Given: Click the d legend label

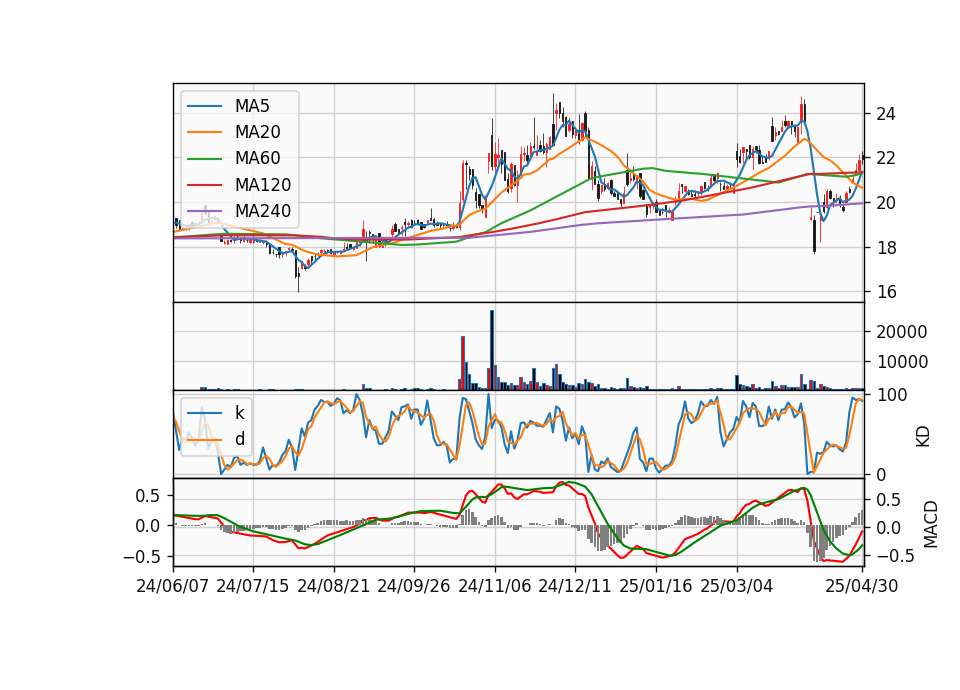Looking at the screenshot, I should 239,439.
